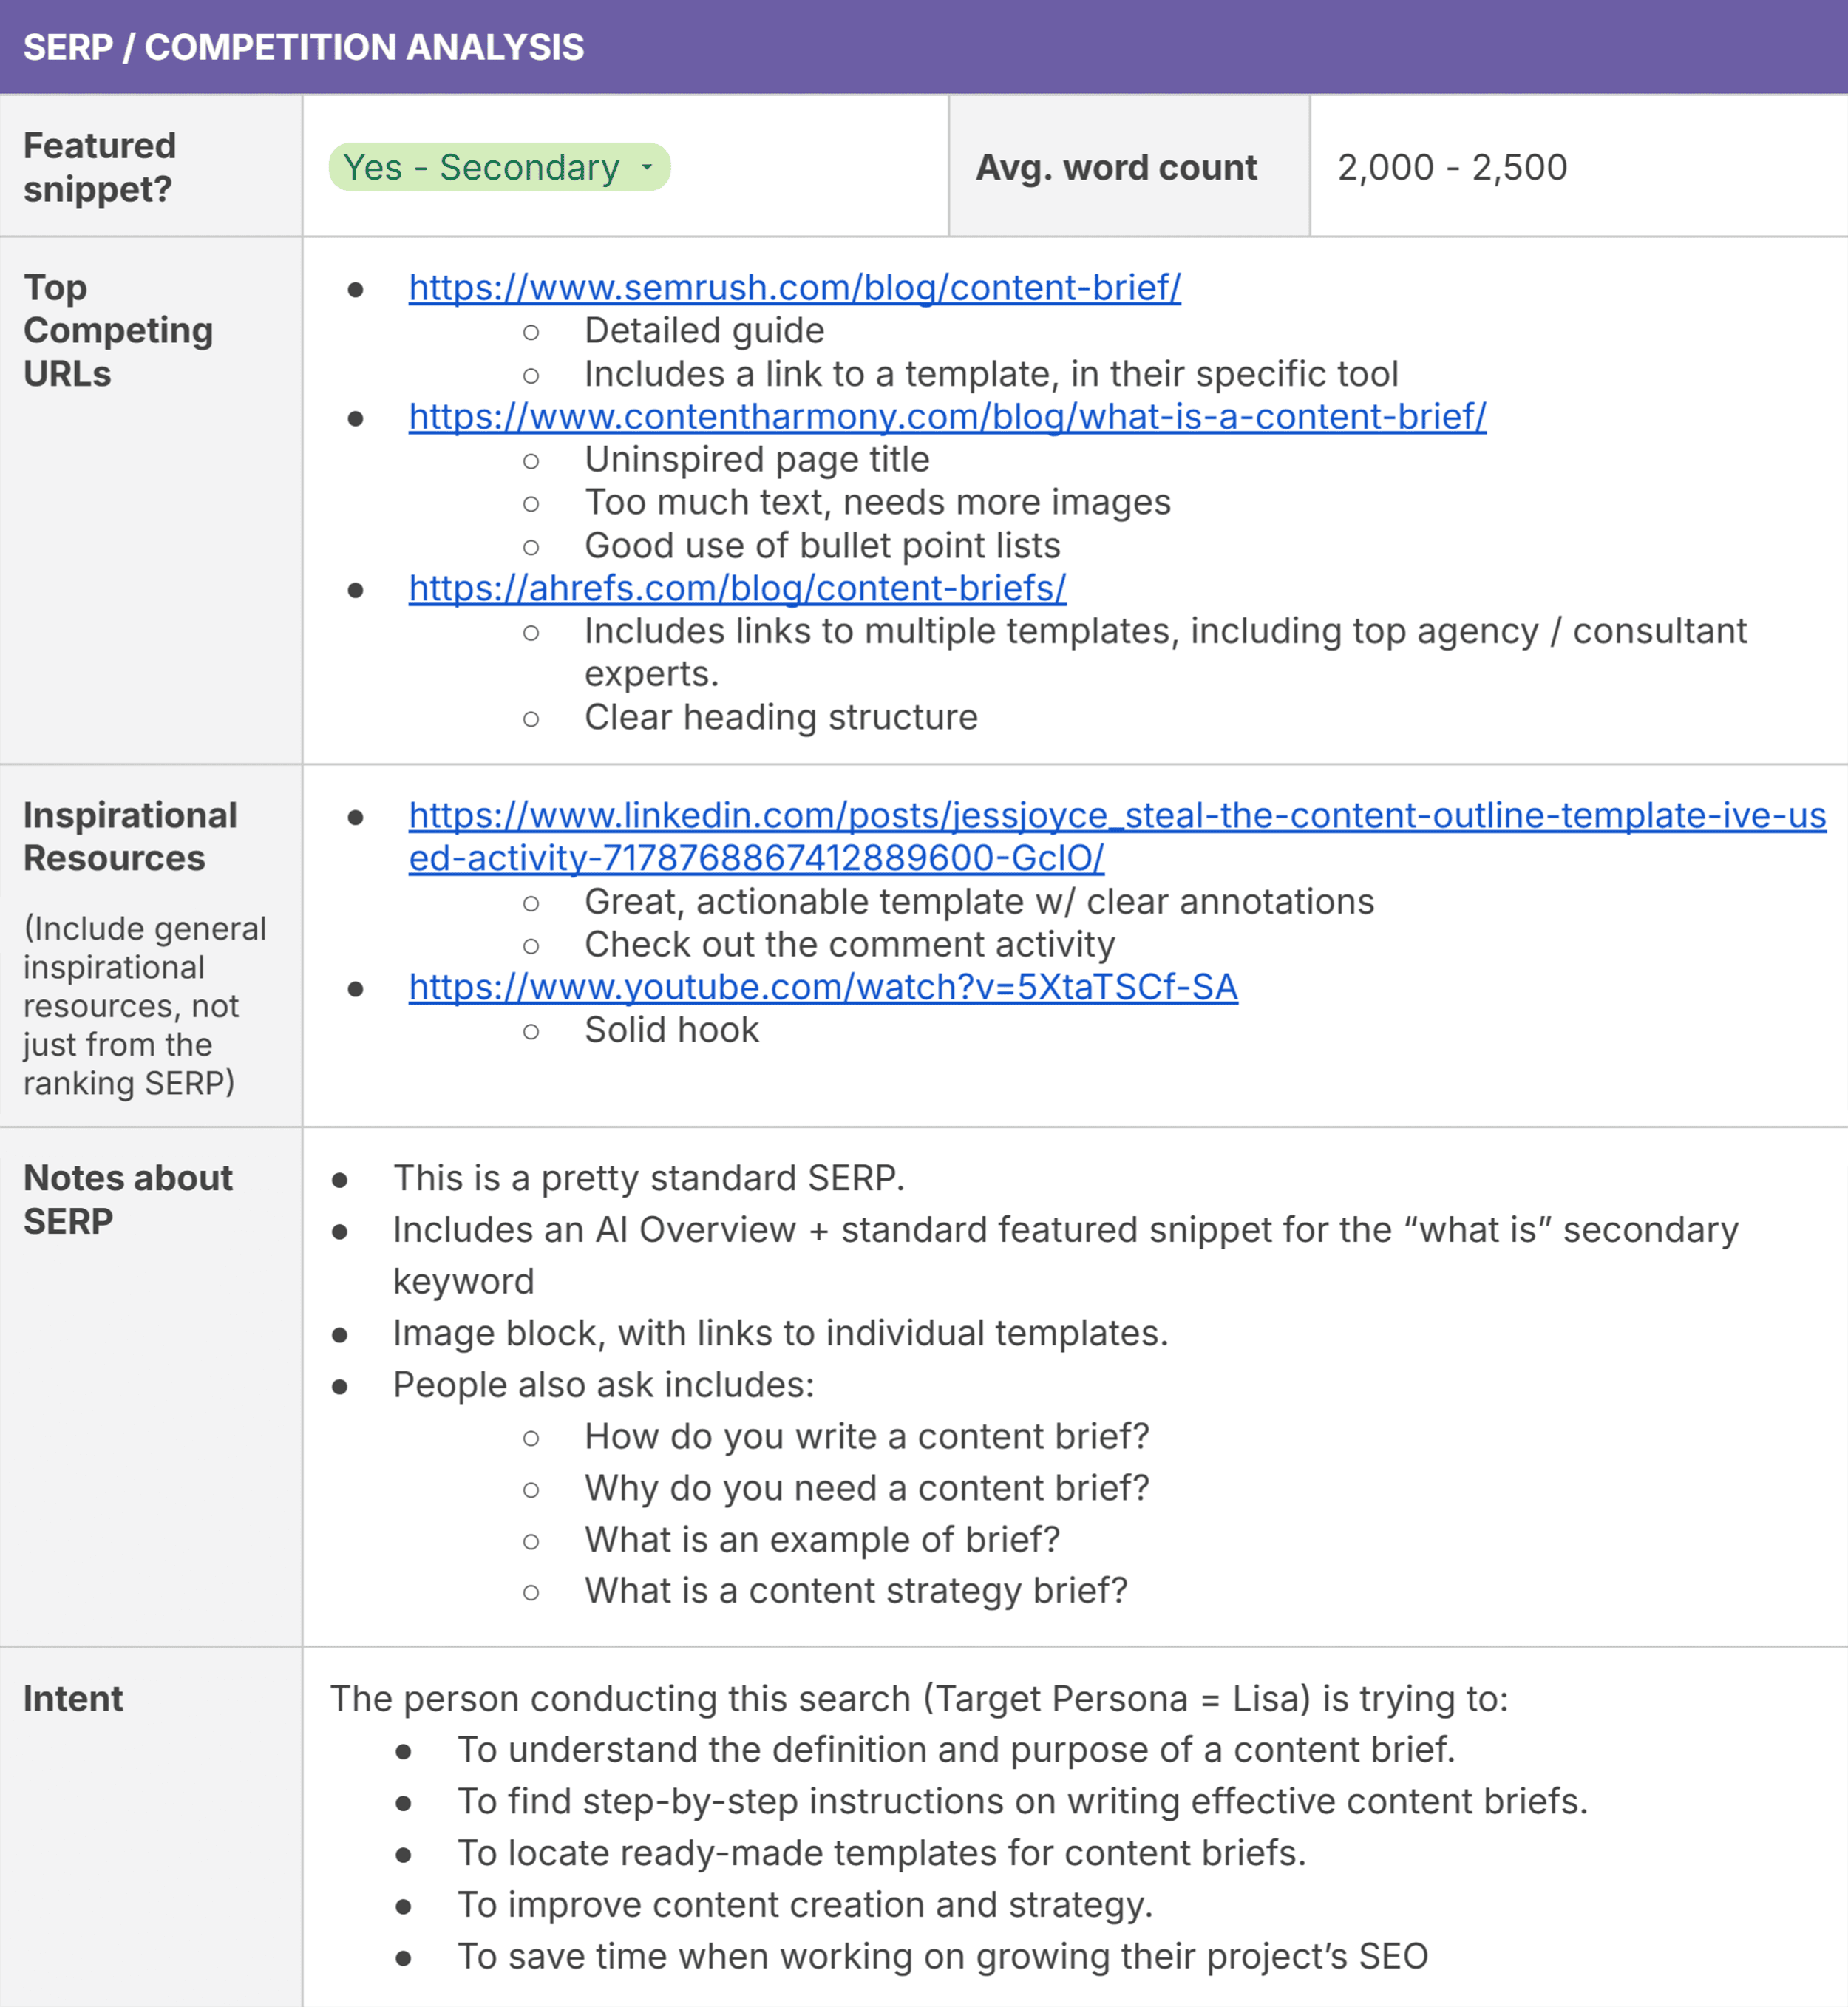Click the purple SERP / COMPETITION ANALYSIS banner
Screen dimensions: 1848x2007
click(x=924, y=46)
